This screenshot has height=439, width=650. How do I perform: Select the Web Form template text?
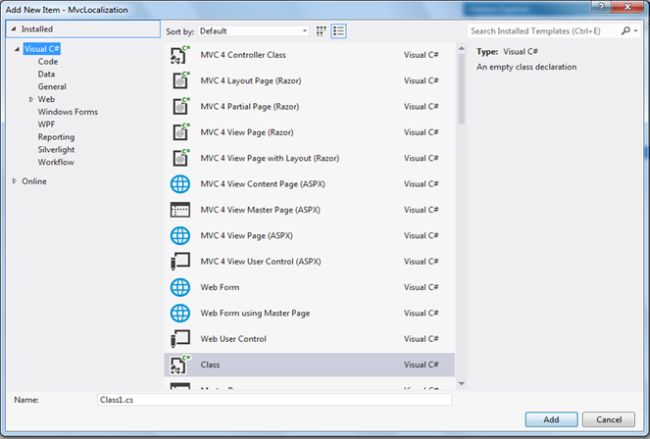click(220, 287)
